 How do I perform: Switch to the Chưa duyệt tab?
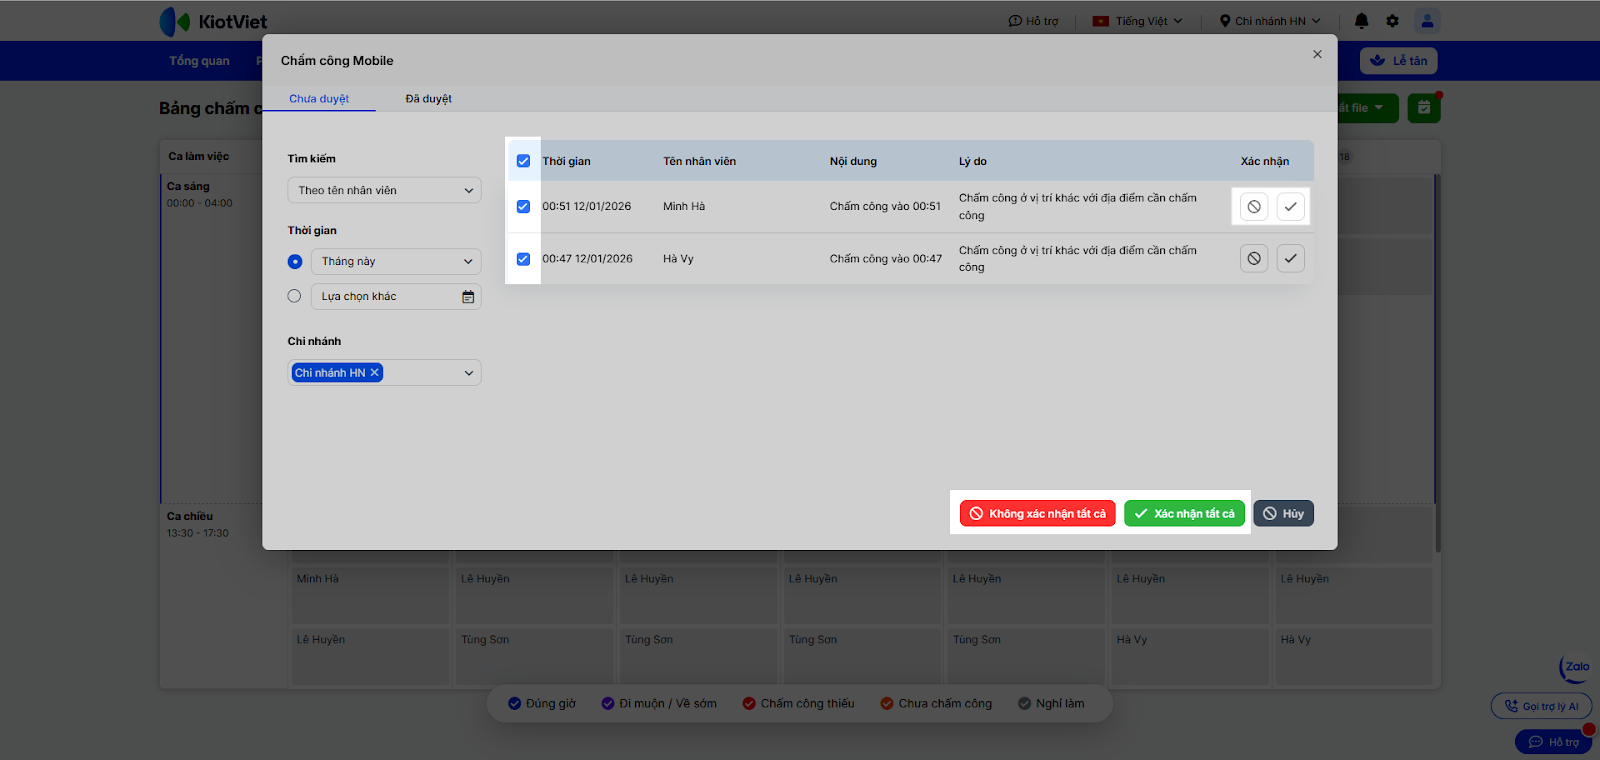pos(319,99)
